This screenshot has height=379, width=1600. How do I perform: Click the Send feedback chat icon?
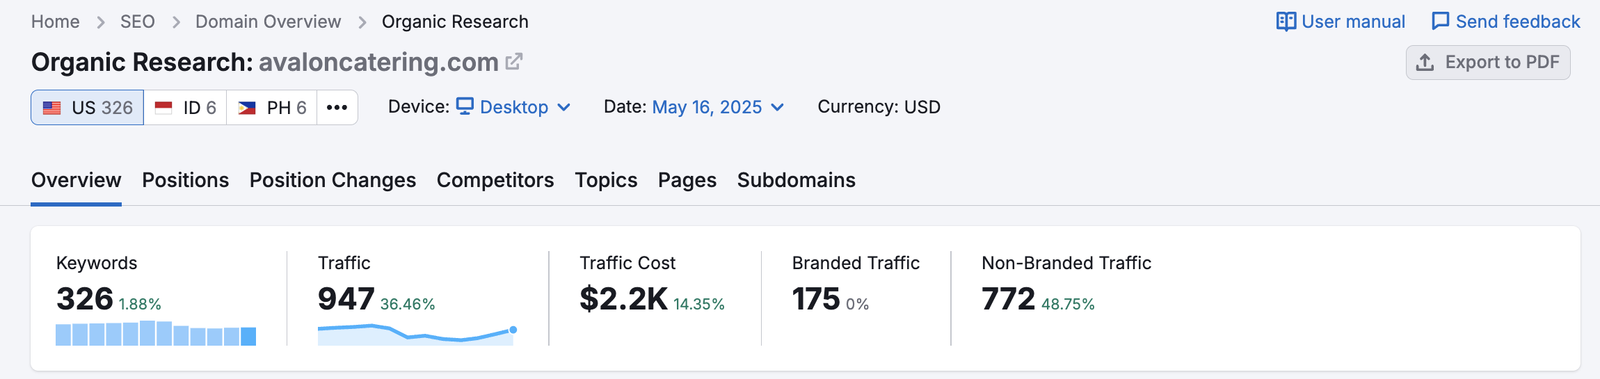pyautogui.click(x=1440, y=22)
